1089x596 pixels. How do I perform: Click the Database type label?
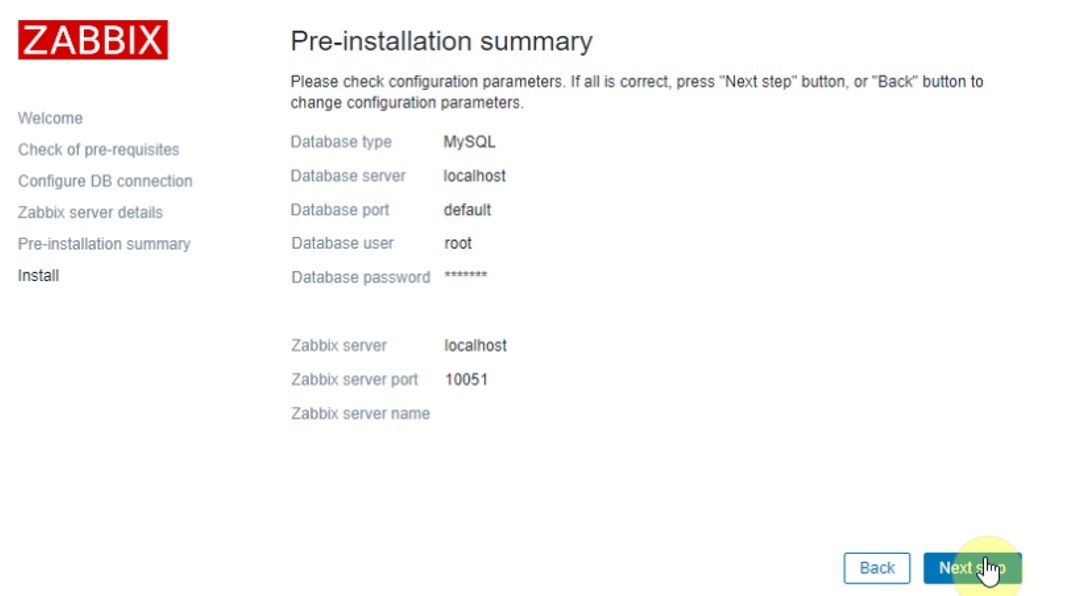click(341, 142)
